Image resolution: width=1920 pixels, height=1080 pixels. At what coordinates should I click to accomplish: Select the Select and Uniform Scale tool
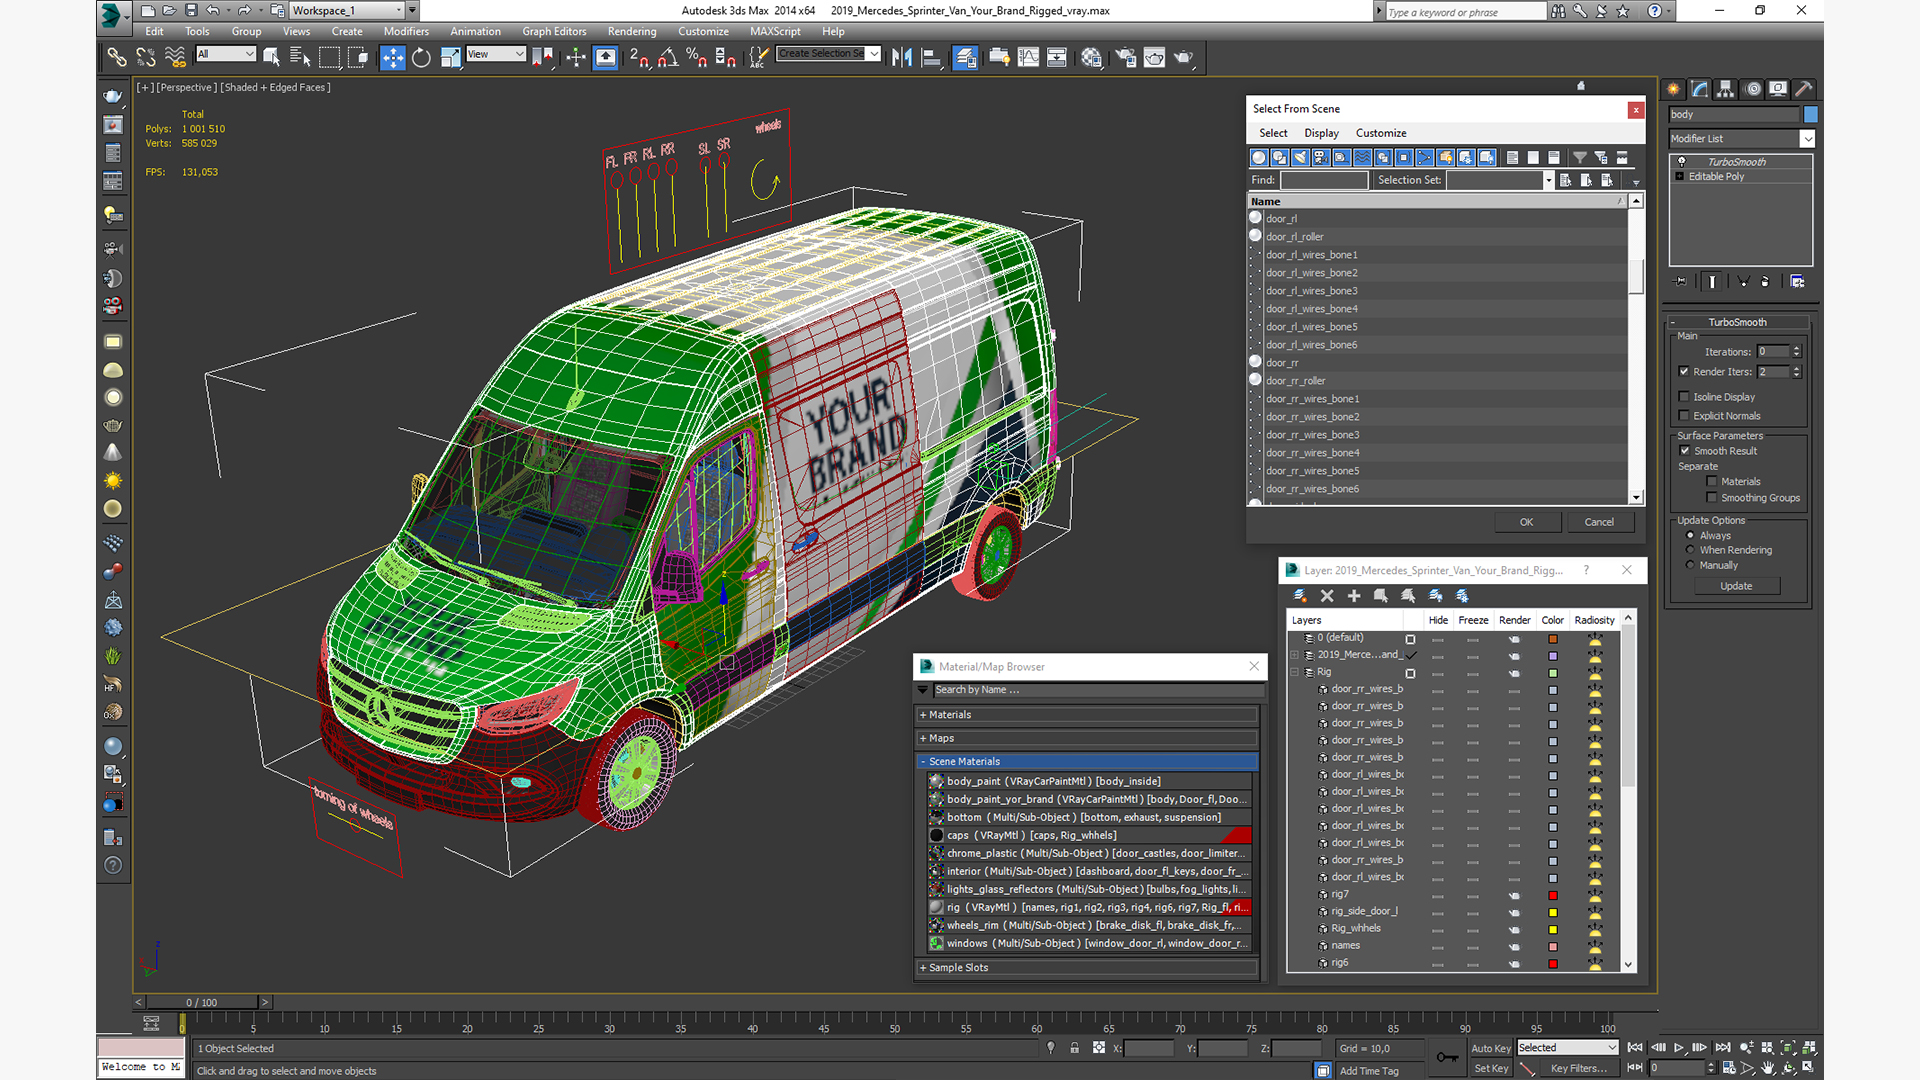point(450,58)
